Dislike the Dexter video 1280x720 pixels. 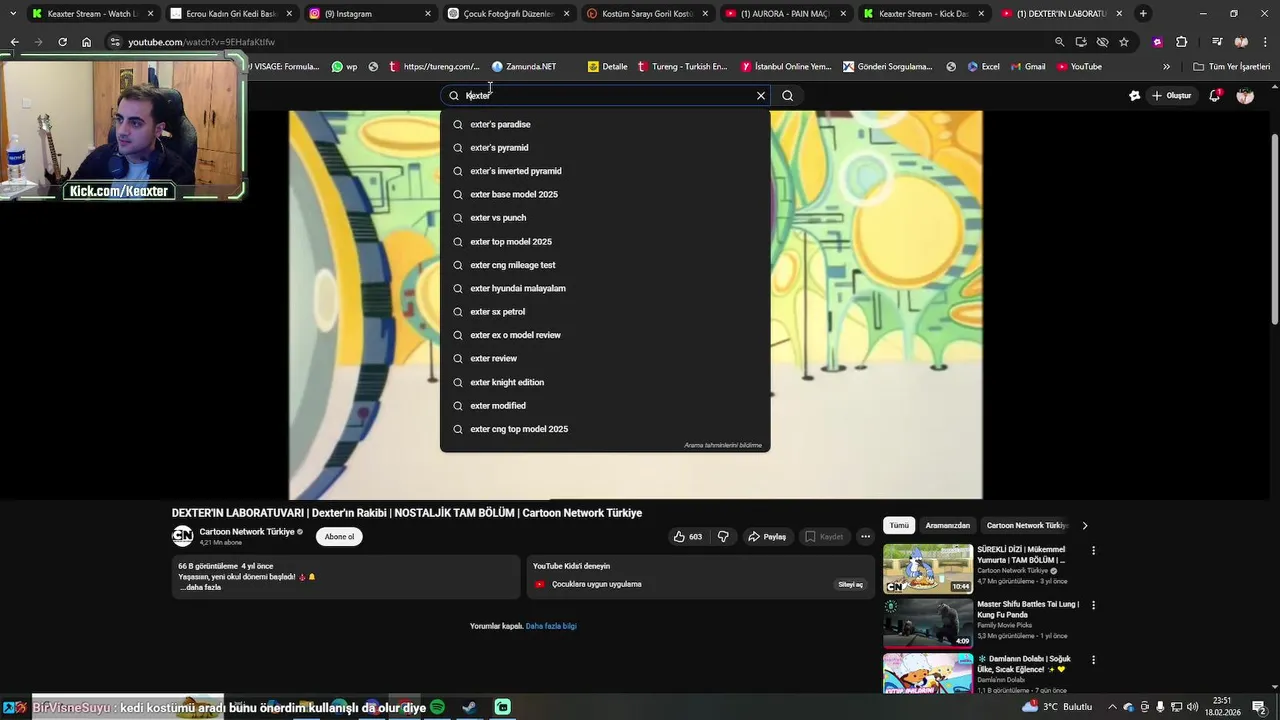[723, 537]
